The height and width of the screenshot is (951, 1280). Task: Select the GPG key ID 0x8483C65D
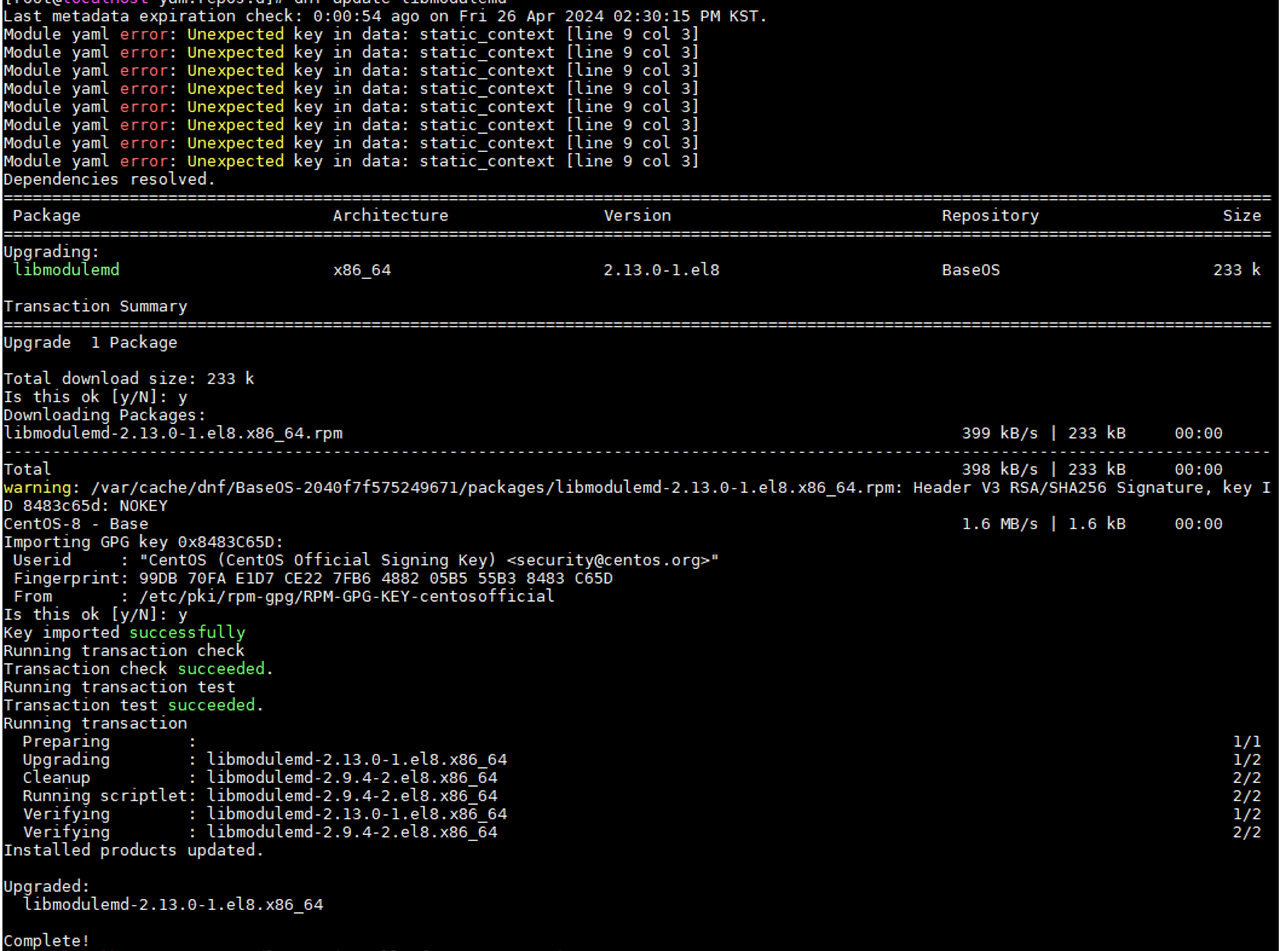pos(230,541)
